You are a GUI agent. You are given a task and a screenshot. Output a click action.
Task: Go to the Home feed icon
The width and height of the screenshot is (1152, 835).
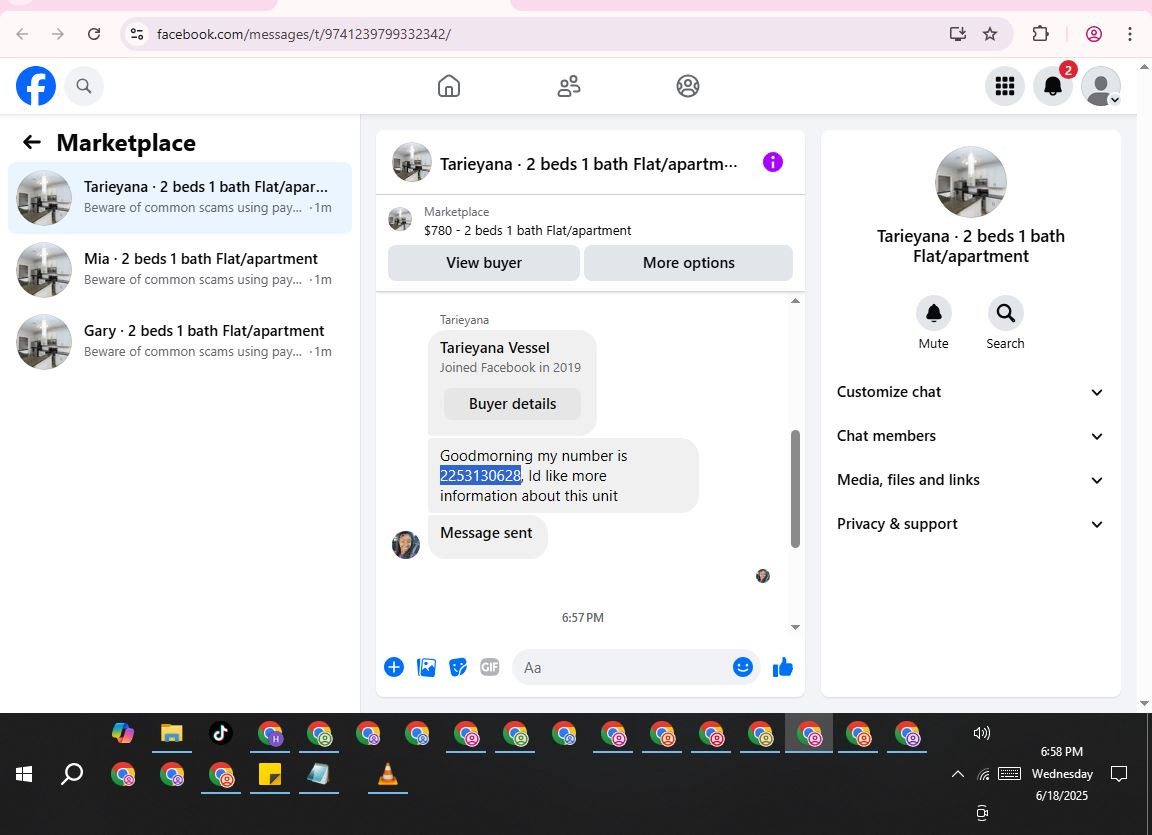(449, 86)
